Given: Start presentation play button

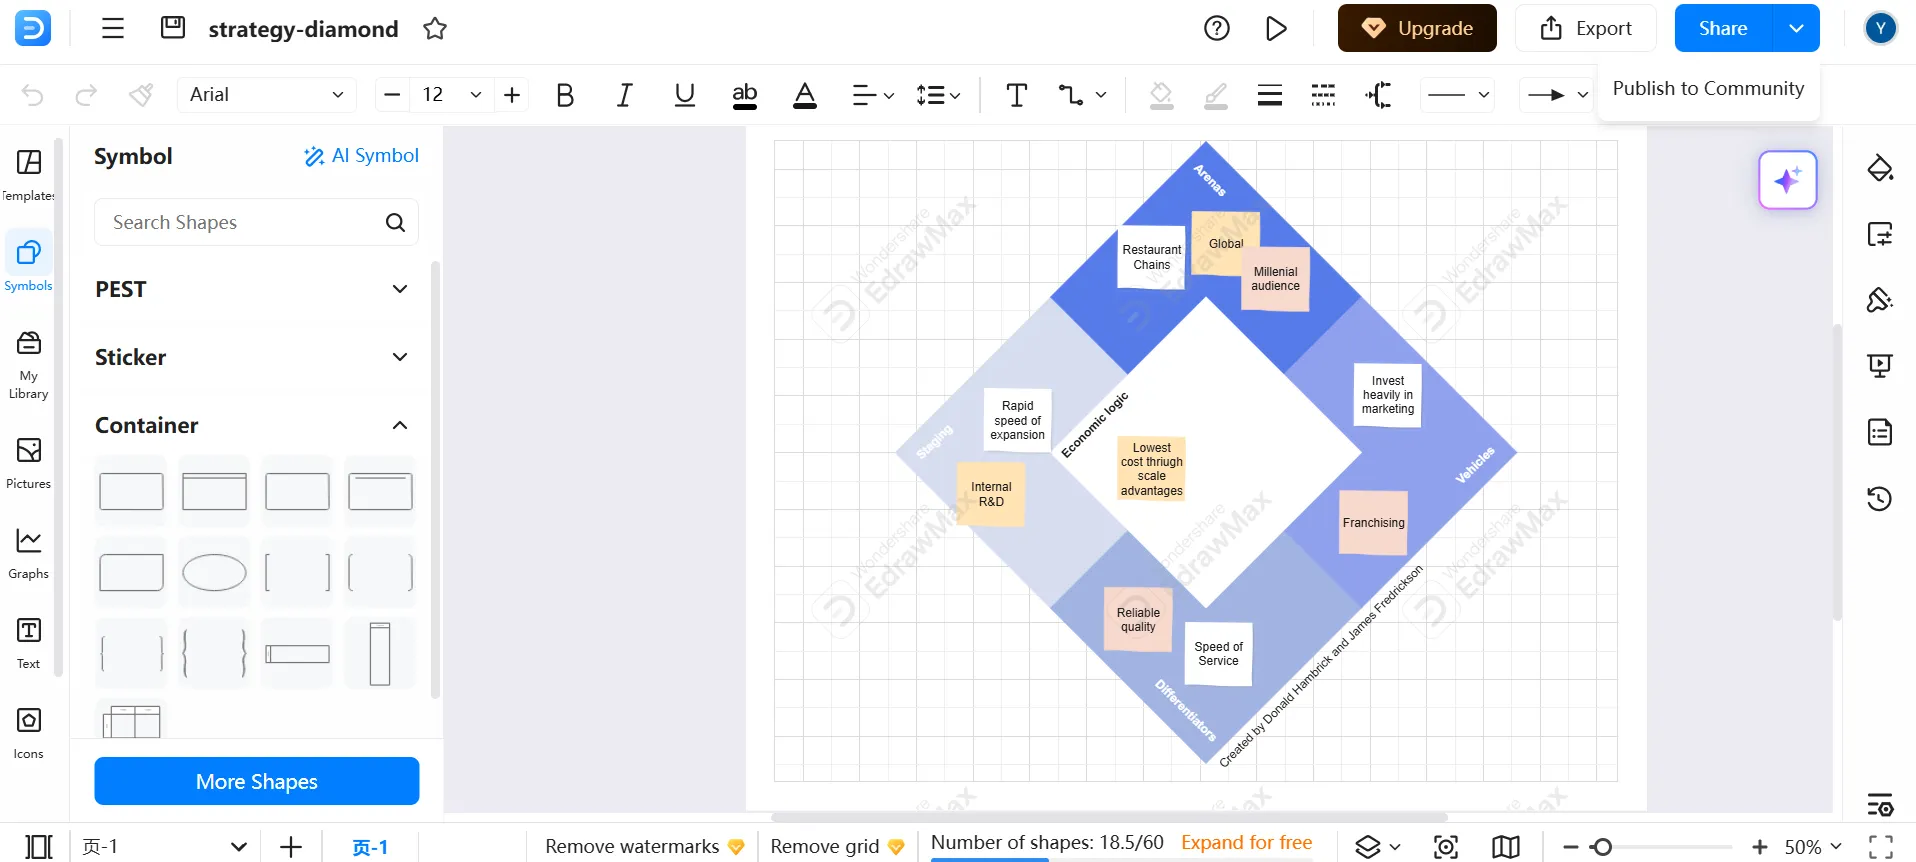Looking at the screenshot, I should tap(1276, 28).
